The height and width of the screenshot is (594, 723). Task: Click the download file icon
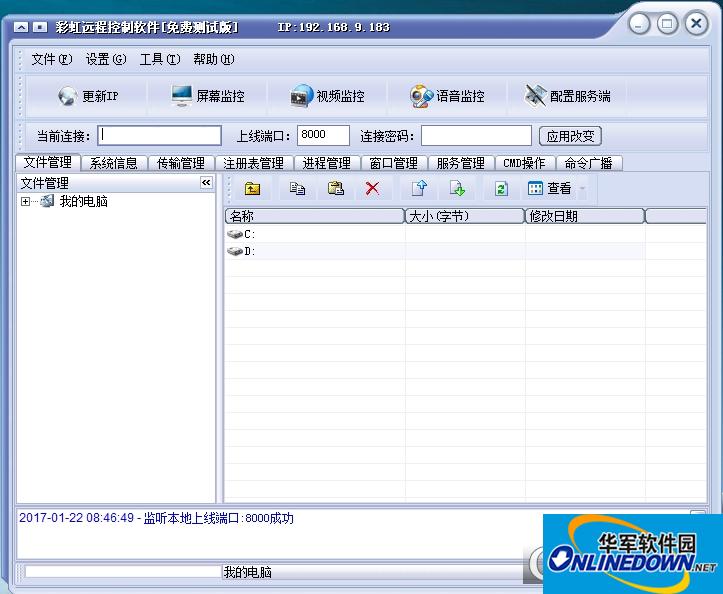click(x=457, y=189)
